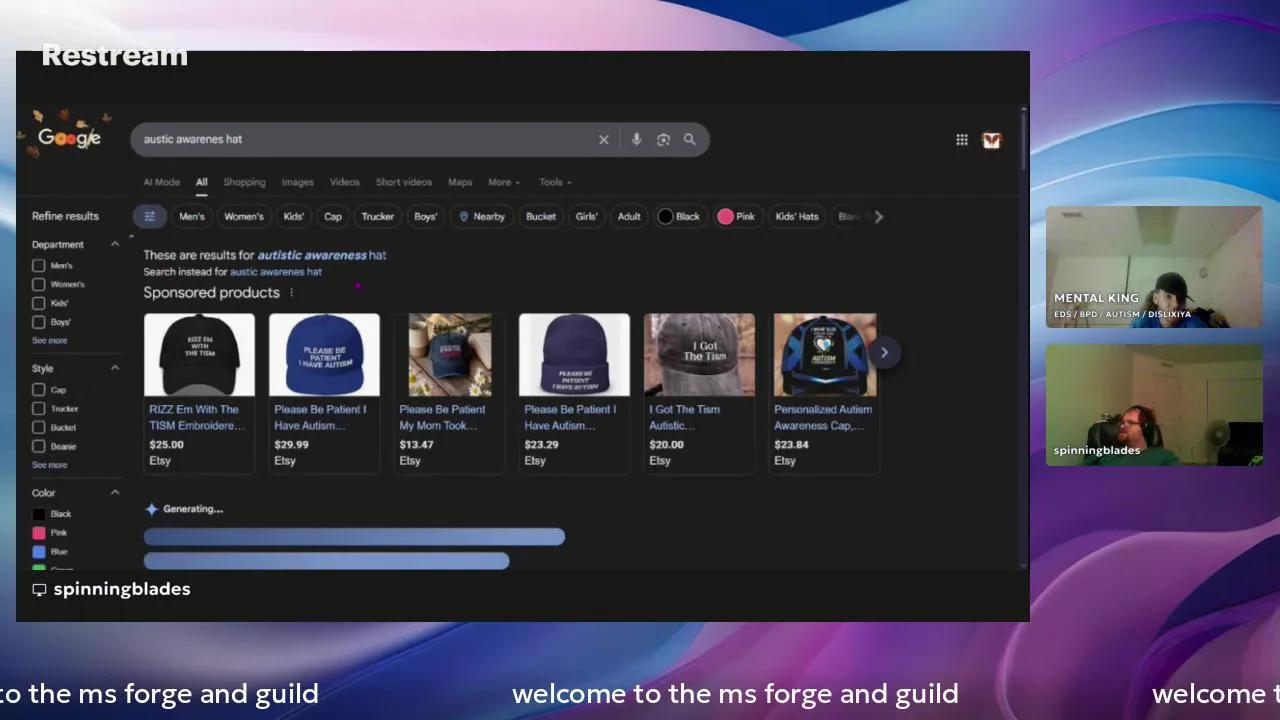This screenshot has width=1280, height=720.
Task: Apply the Bucket filter chip
Action: (540, 216)
